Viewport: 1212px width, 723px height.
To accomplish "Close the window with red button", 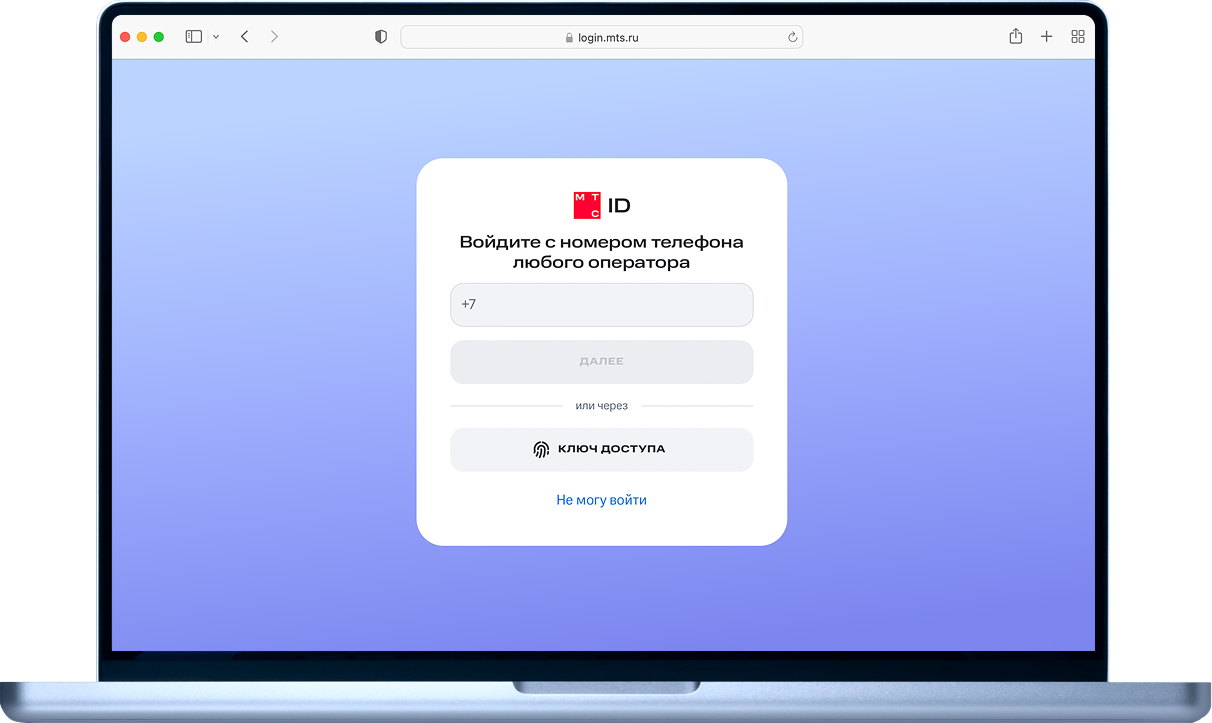I will [x=125, y=37].
